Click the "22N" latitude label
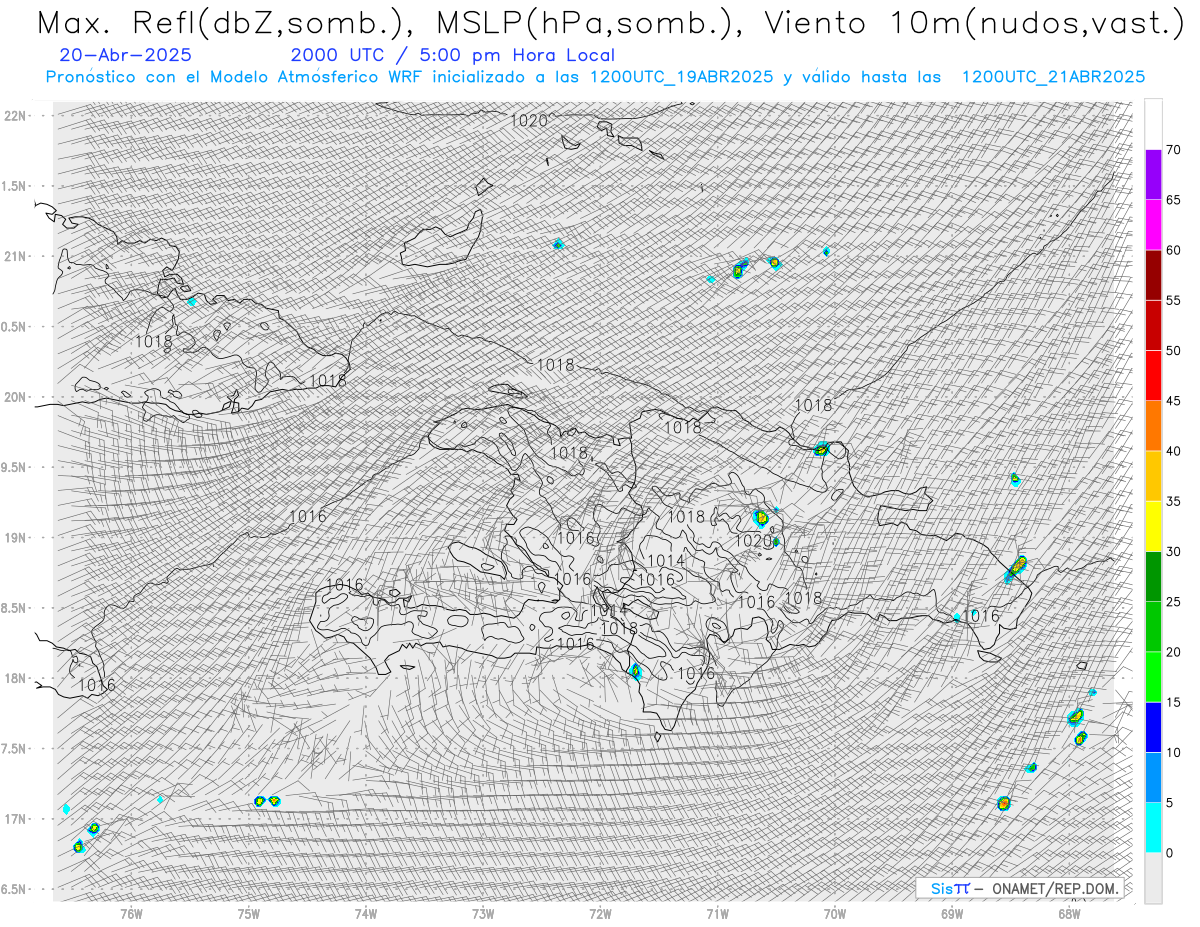The image size is (1200, 927). (x=17, y=116)
